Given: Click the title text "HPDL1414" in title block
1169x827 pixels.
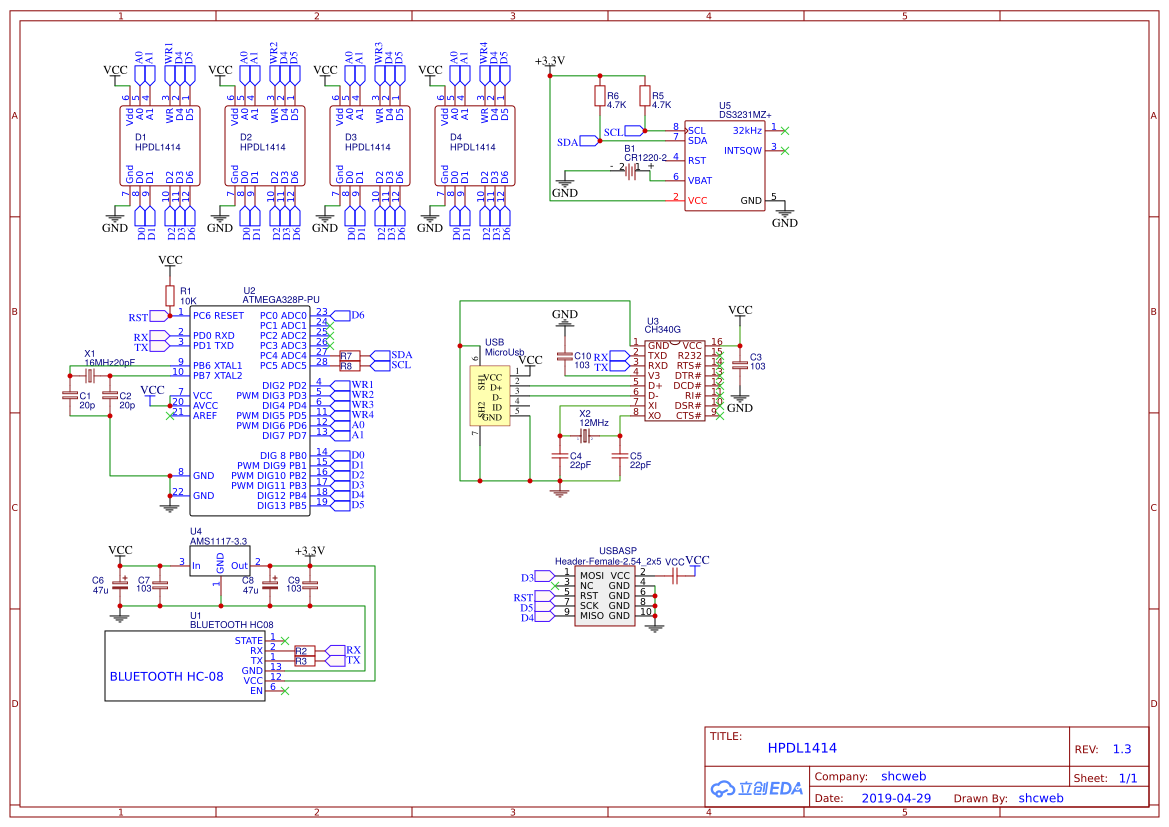Looking at the screenshot, I should pos(802,748).
